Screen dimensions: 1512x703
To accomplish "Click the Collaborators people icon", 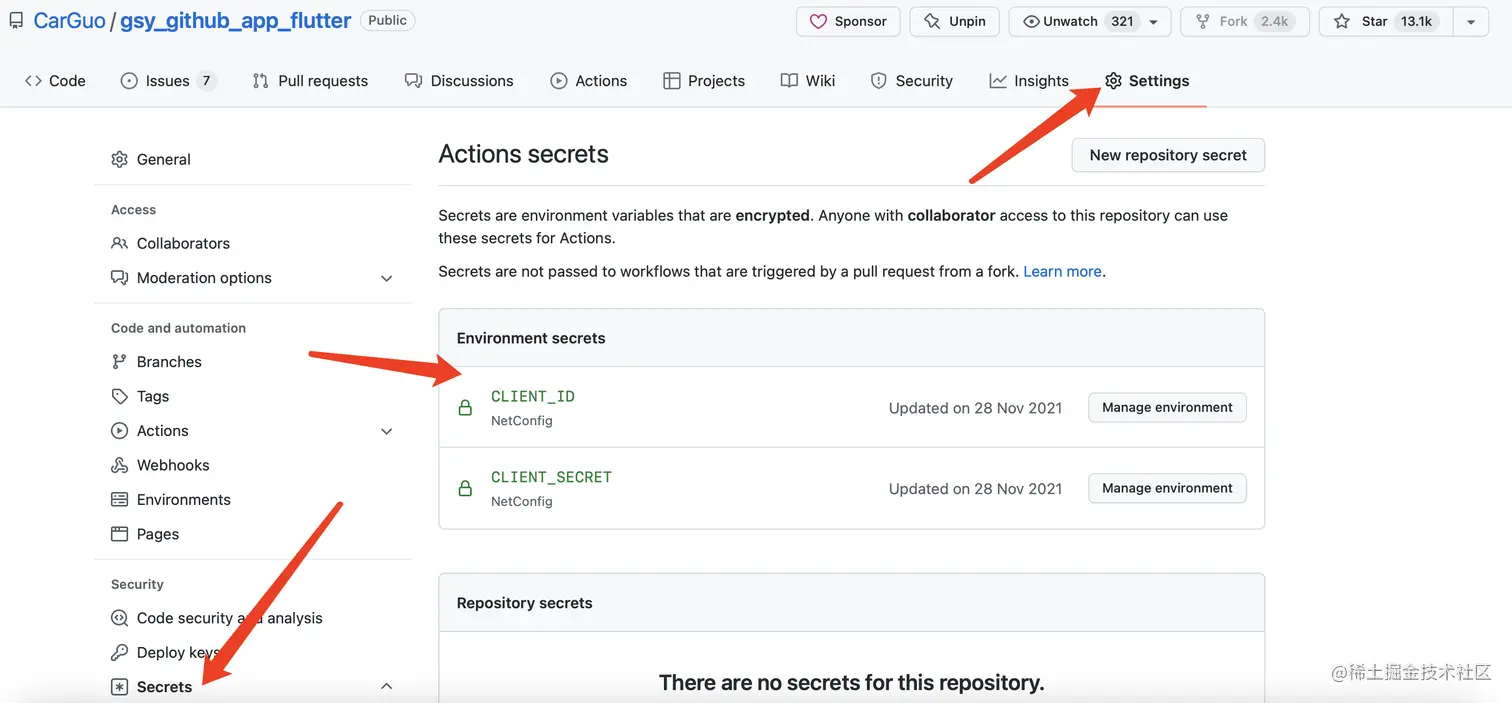I will point(119,243).
